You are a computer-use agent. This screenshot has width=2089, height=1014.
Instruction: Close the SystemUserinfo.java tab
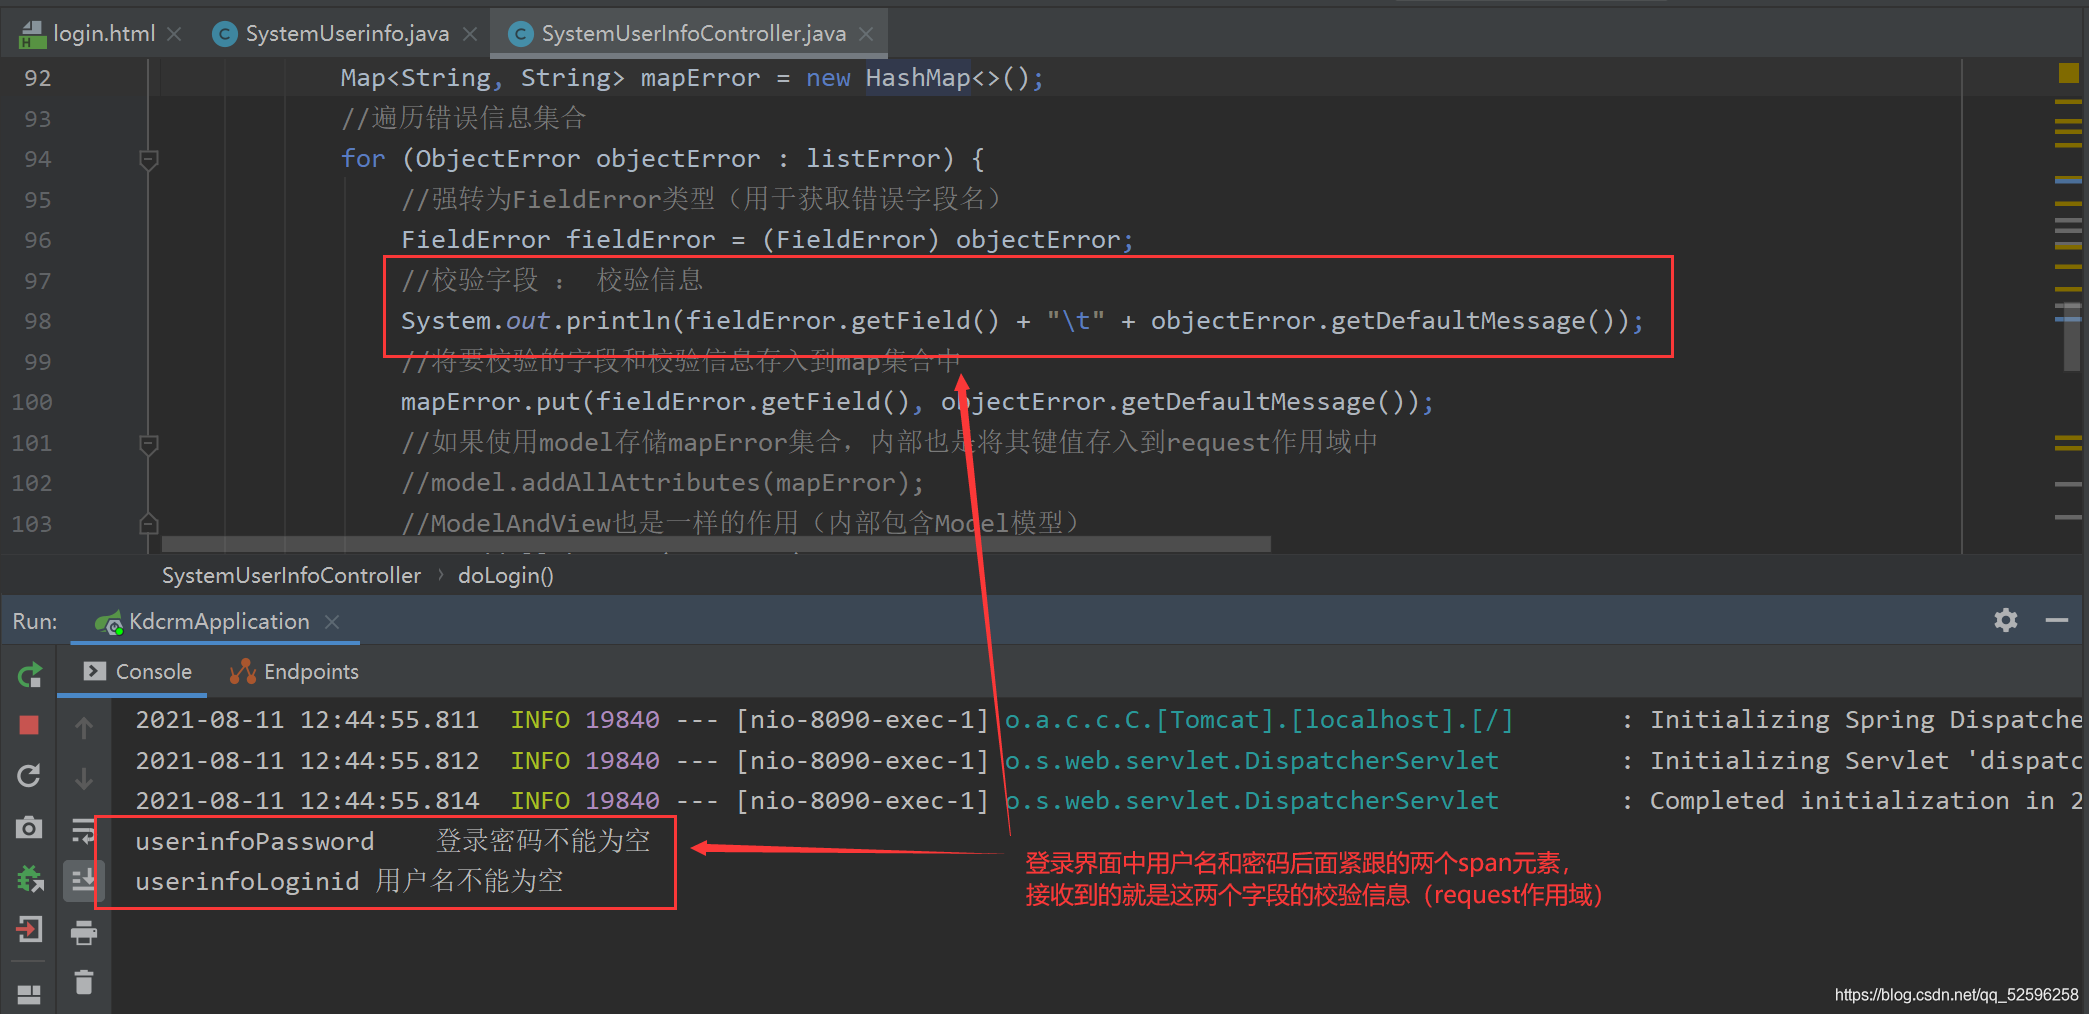(x=470, y=34)
